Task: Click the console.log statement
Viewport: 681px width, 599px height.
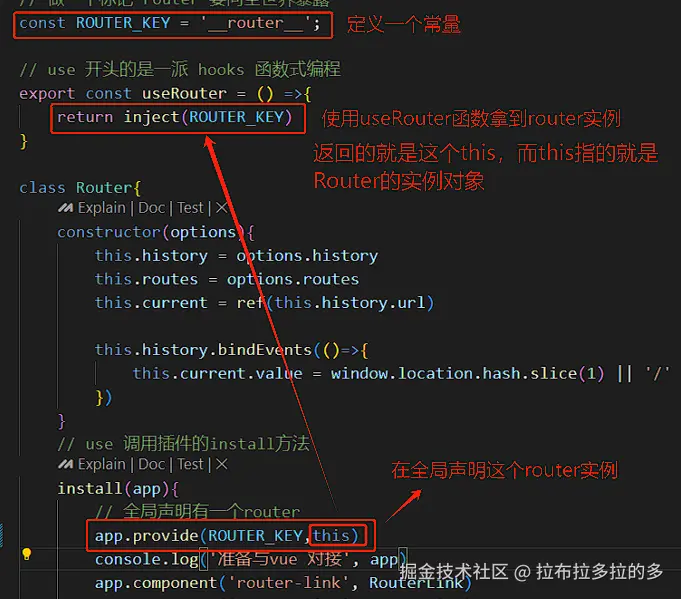Action: pyautogui.click(x=251, y=559)
